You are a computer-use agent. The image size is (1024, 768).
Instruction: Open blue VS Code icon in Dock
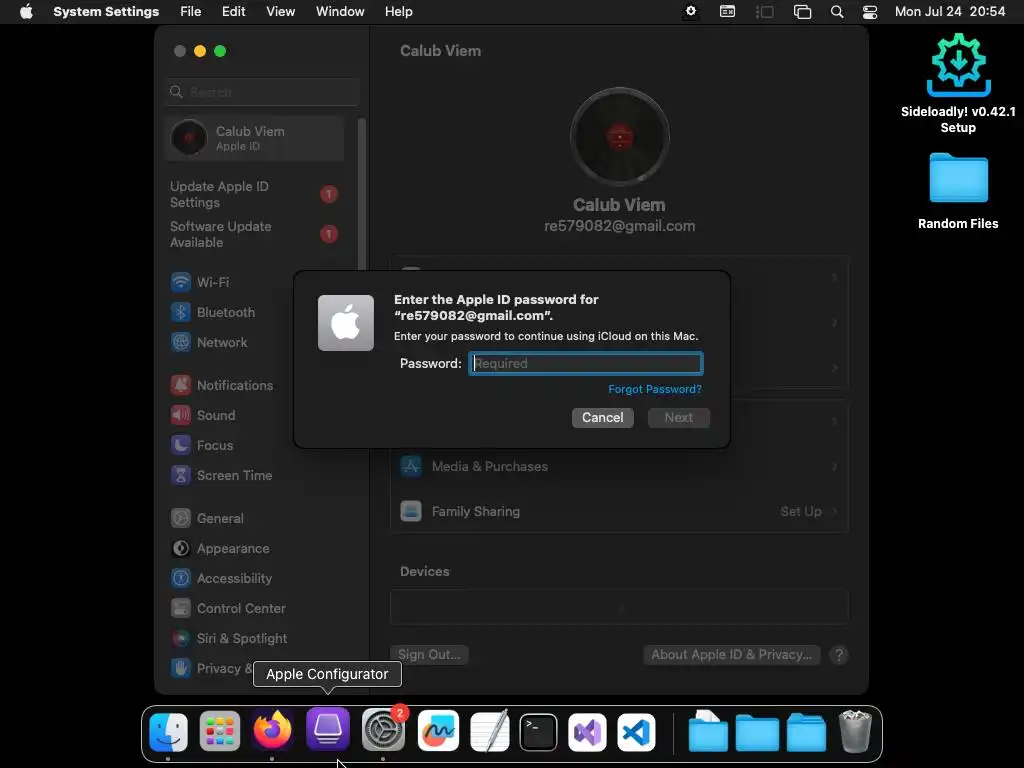click(637, 731)
